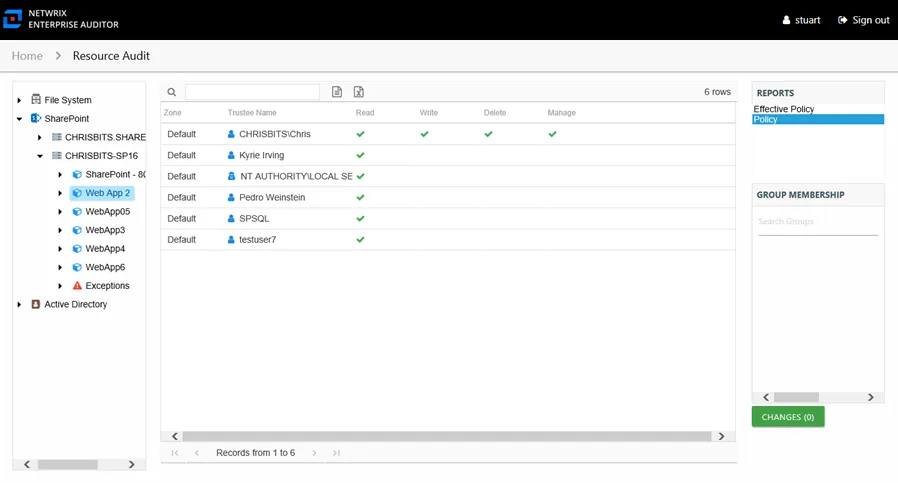Click the WebApp6 cube icon
898x483 pixels.
pos(77,267)
